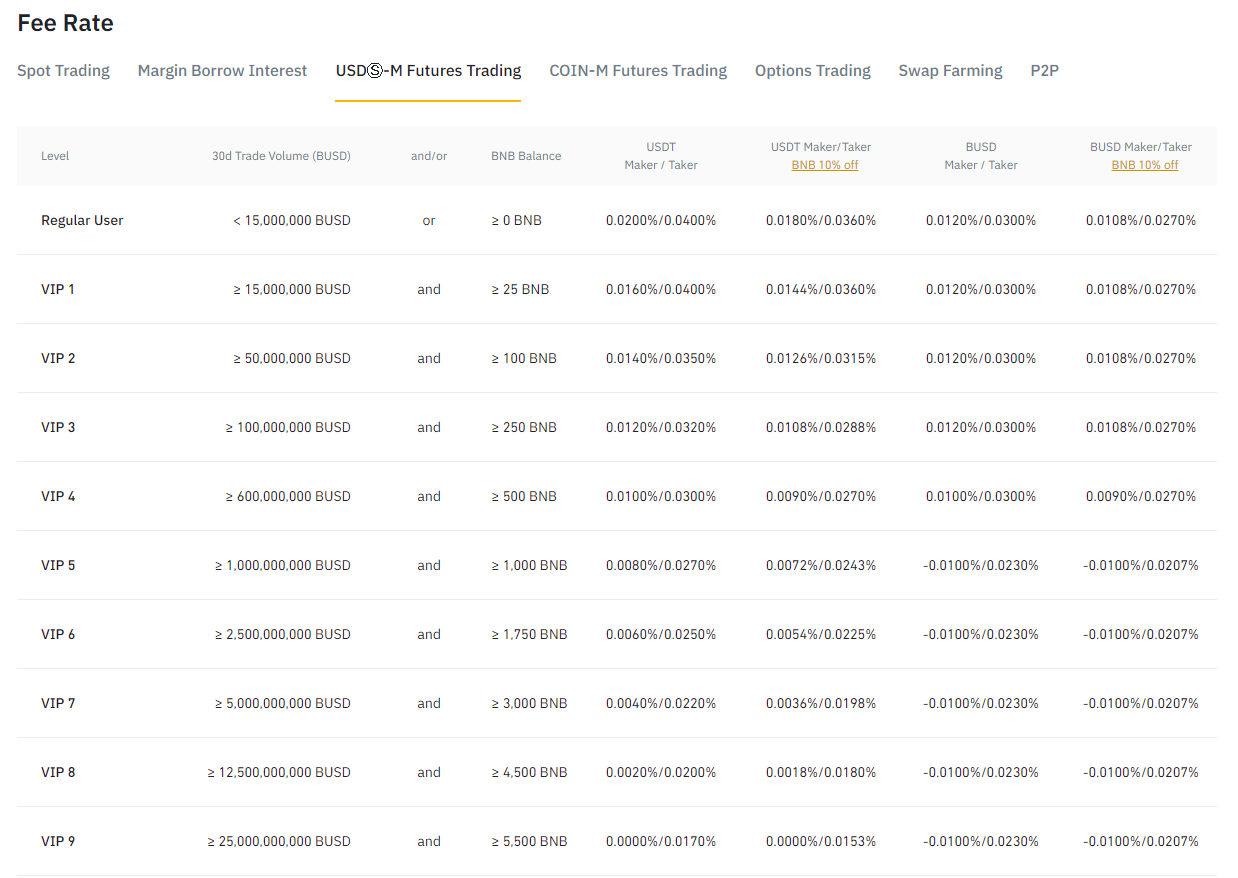This screenshot has height=878, width=1238.
Task: Click the 0.0200%/0.0400% USDT fee cell
Action: [661, 220]
